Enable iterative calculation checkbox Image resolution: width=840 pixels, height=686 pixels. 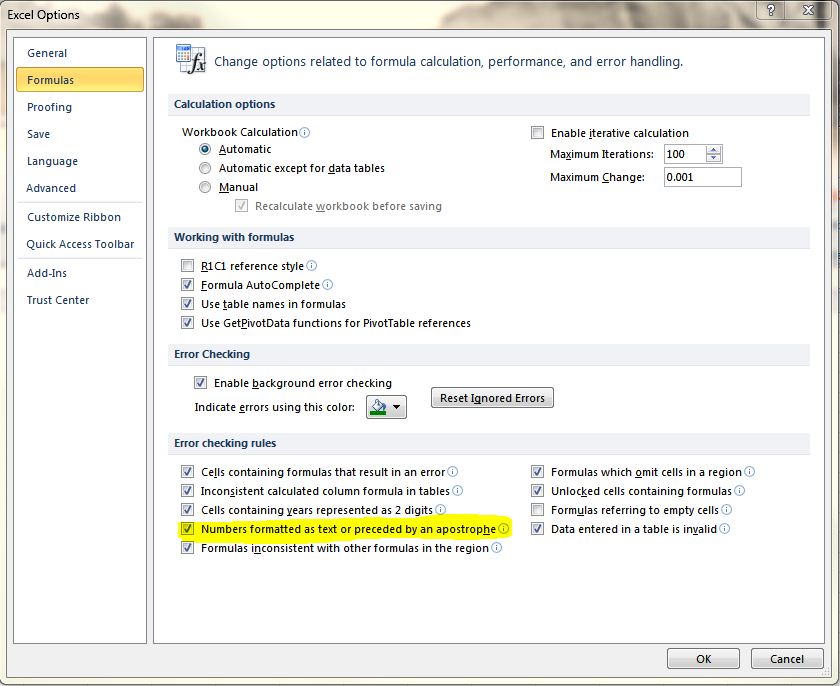point(538,133)
